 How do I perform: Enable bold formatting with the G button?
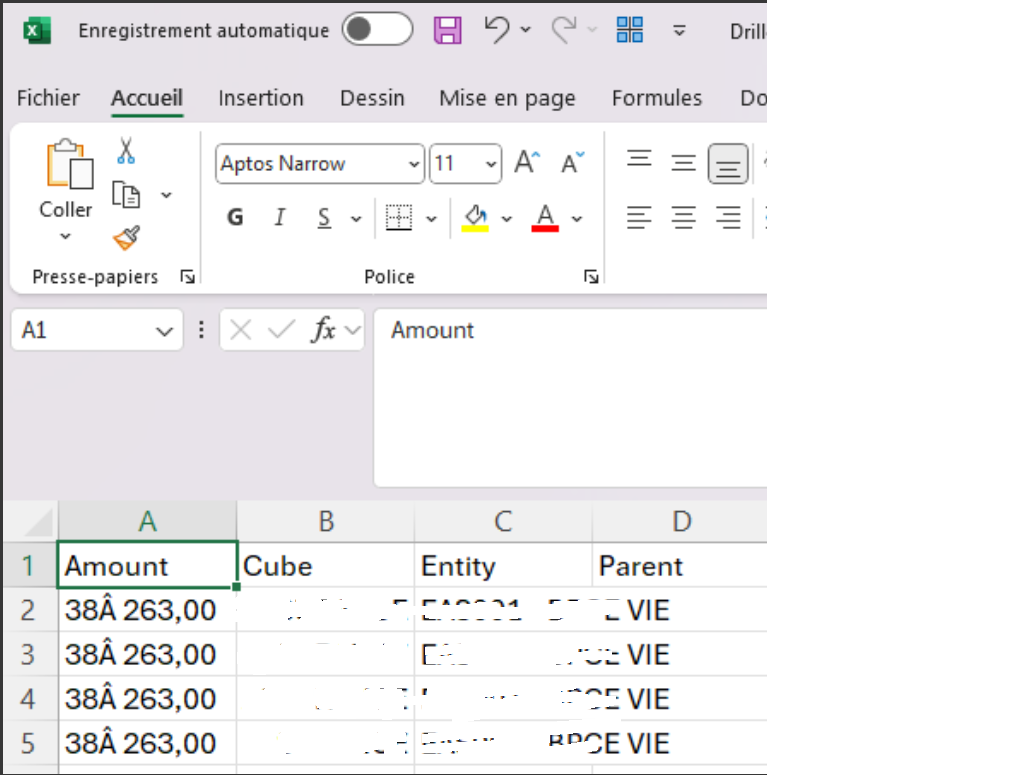234,216
